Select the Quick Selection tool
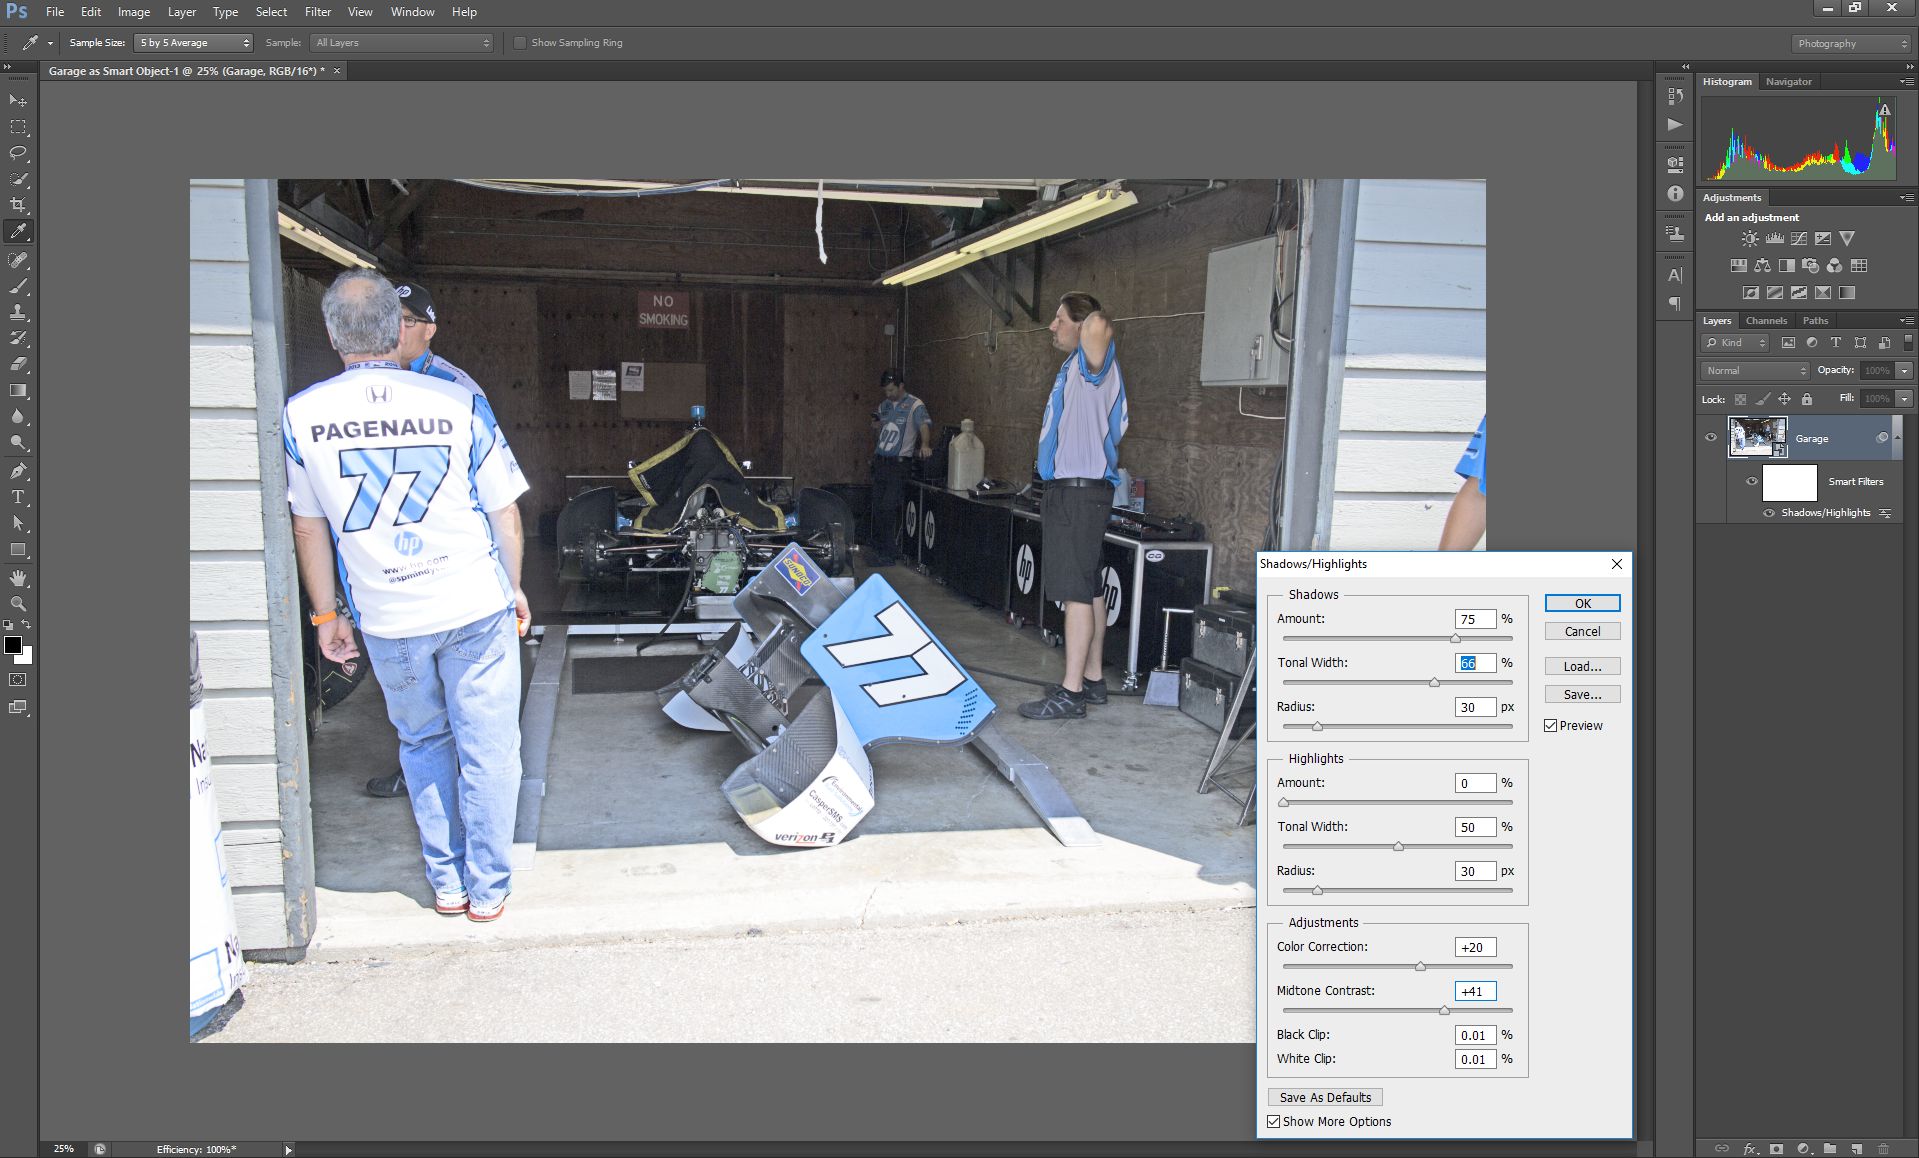This screenshot has height=1158, width=1919. tap(18, 179)
